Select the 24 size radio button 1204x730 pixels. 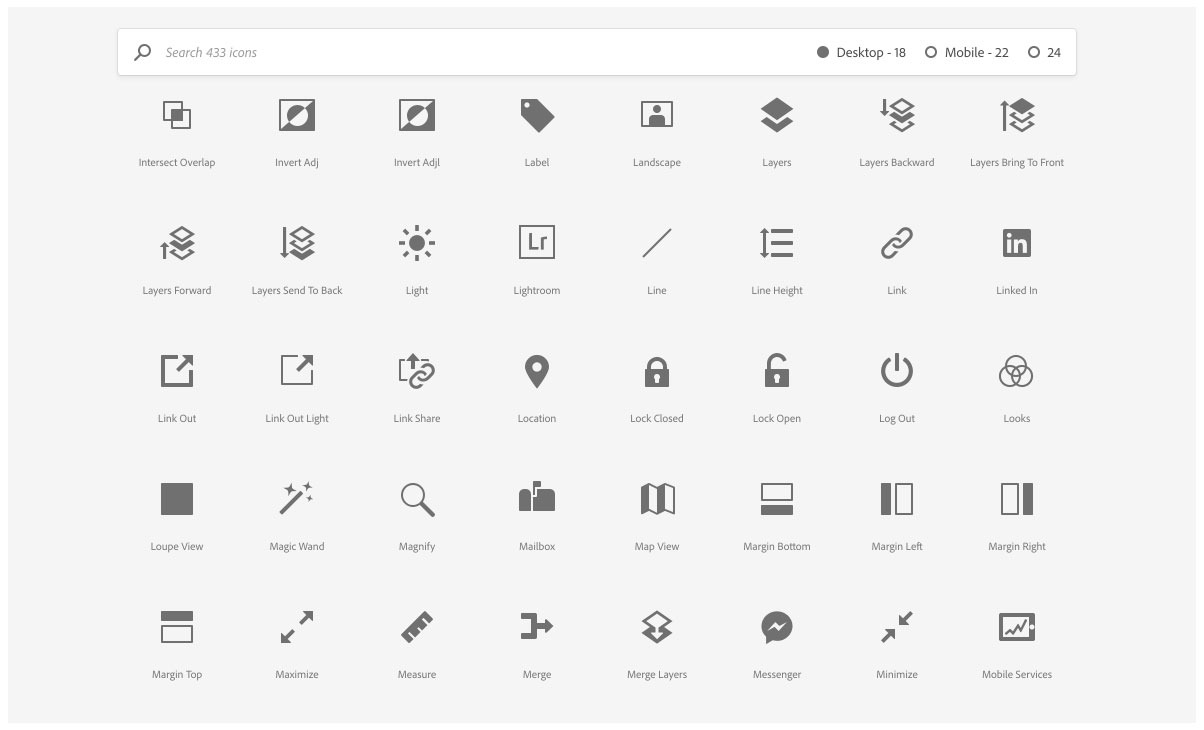click(x=1035, y=51)
